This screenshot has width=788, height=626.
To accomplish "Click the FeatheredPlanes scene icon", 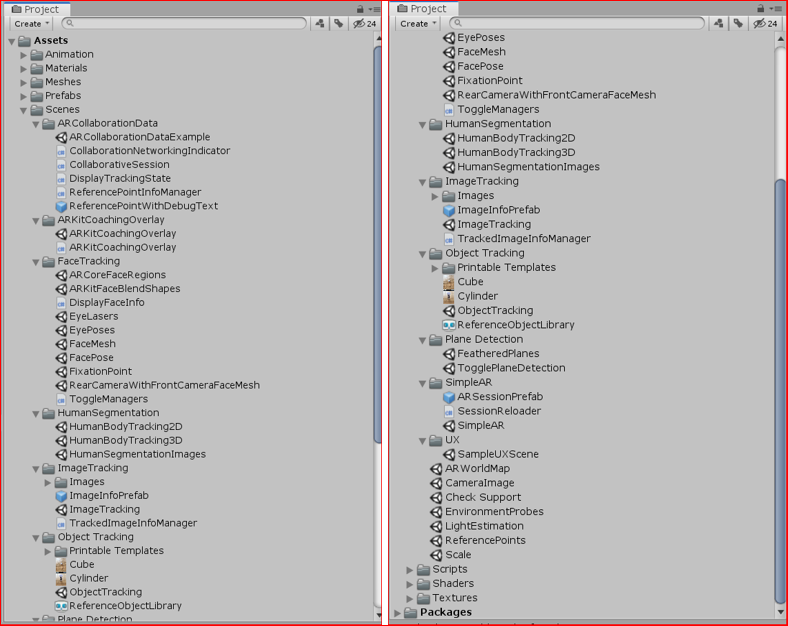I will (449, 354).
